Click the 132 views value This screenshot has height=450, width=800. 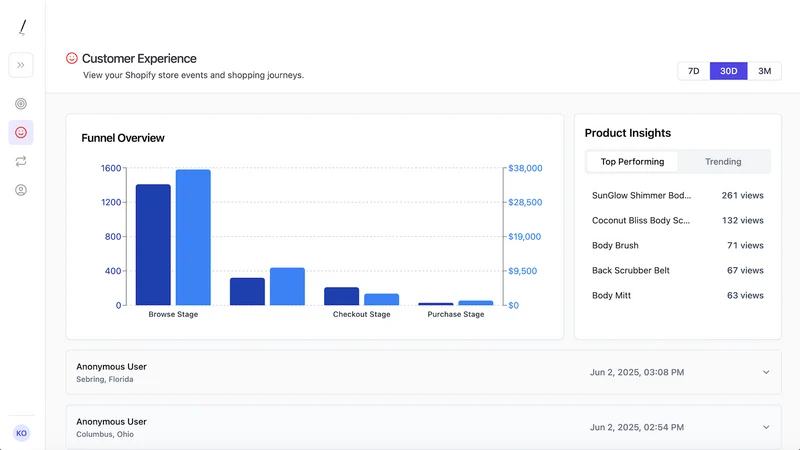[x=742, y=220]
